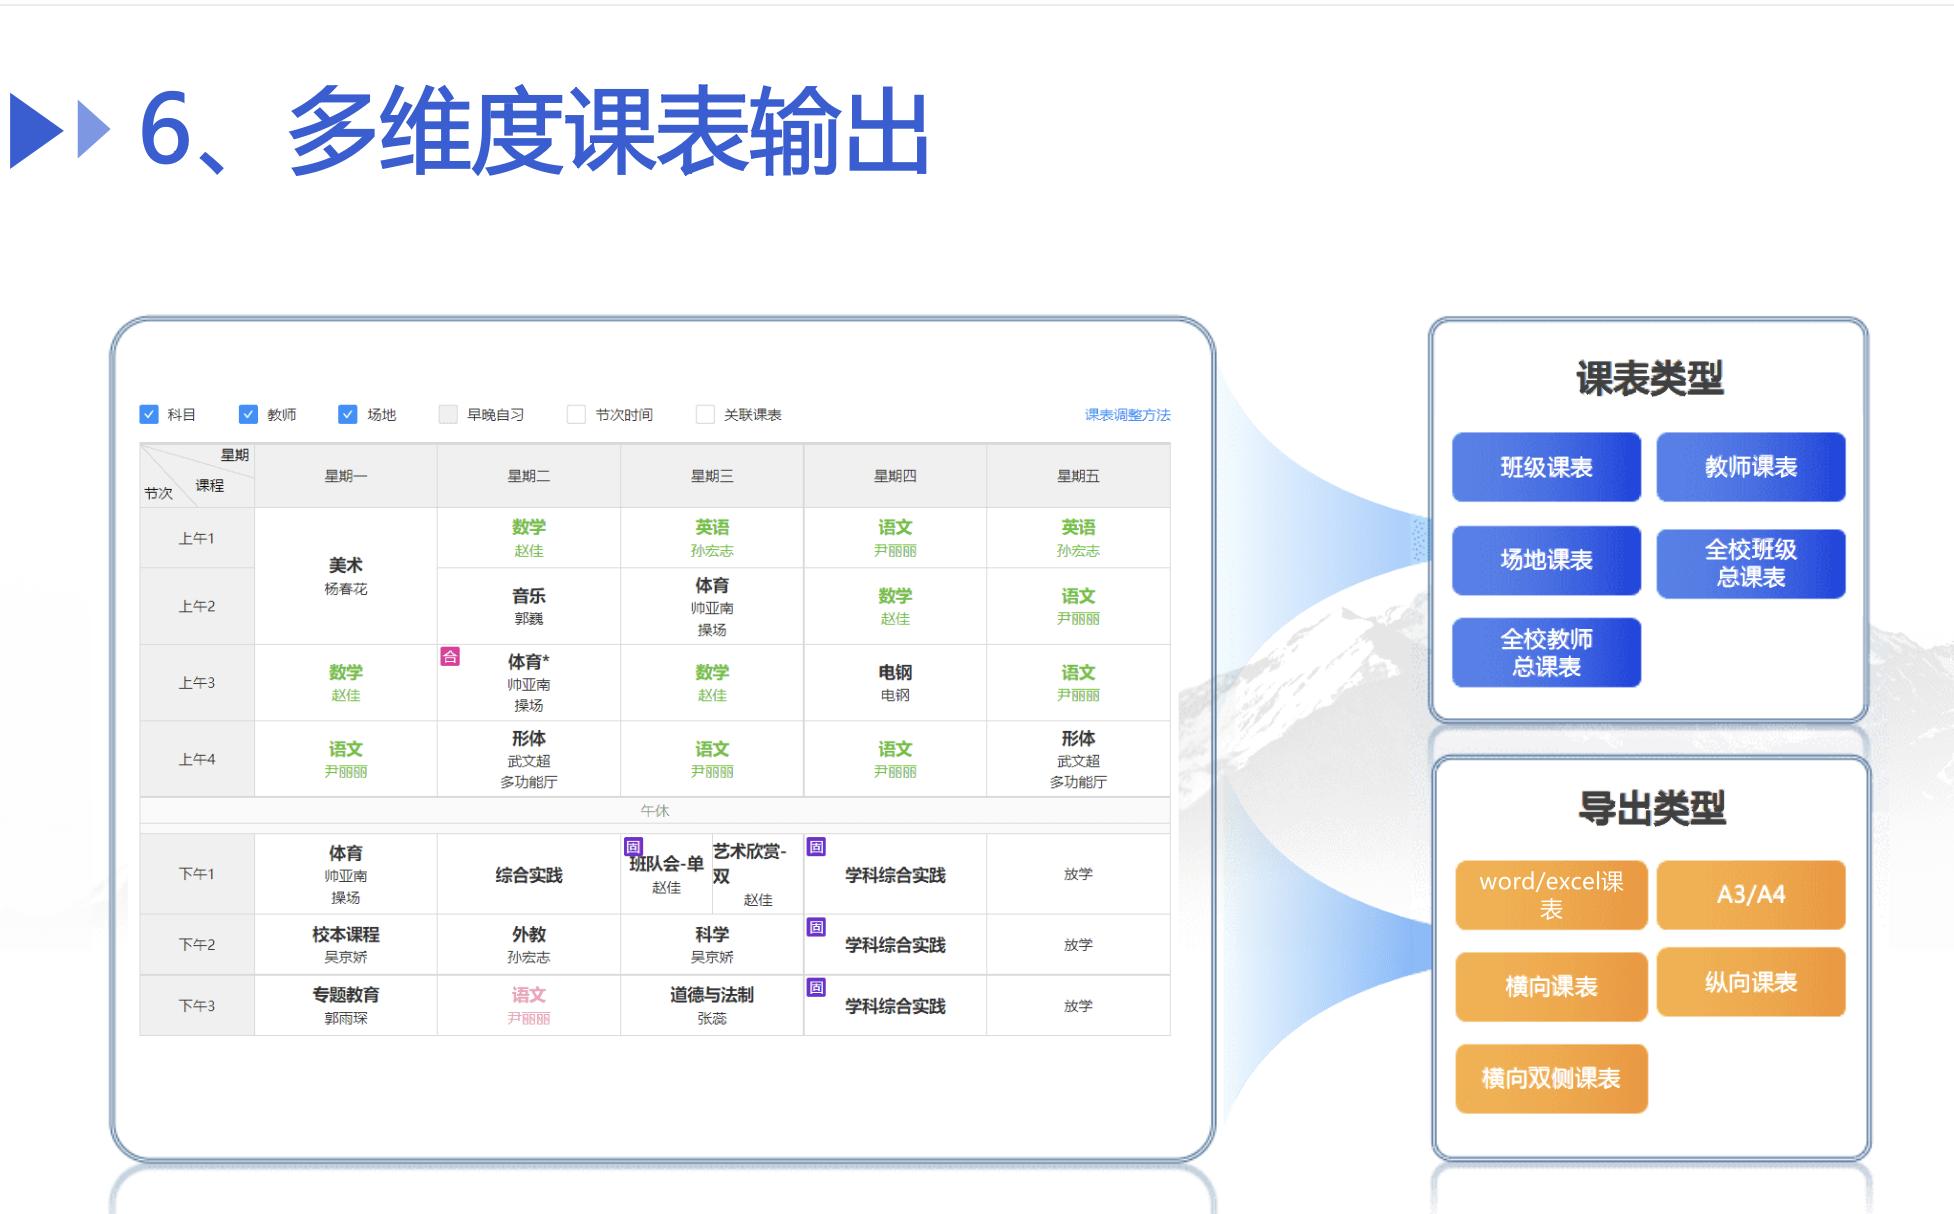Screen dimensions: 1954x1214
Task: Open the 课表调整方法 link
Action: click(x=1128, y=413)
